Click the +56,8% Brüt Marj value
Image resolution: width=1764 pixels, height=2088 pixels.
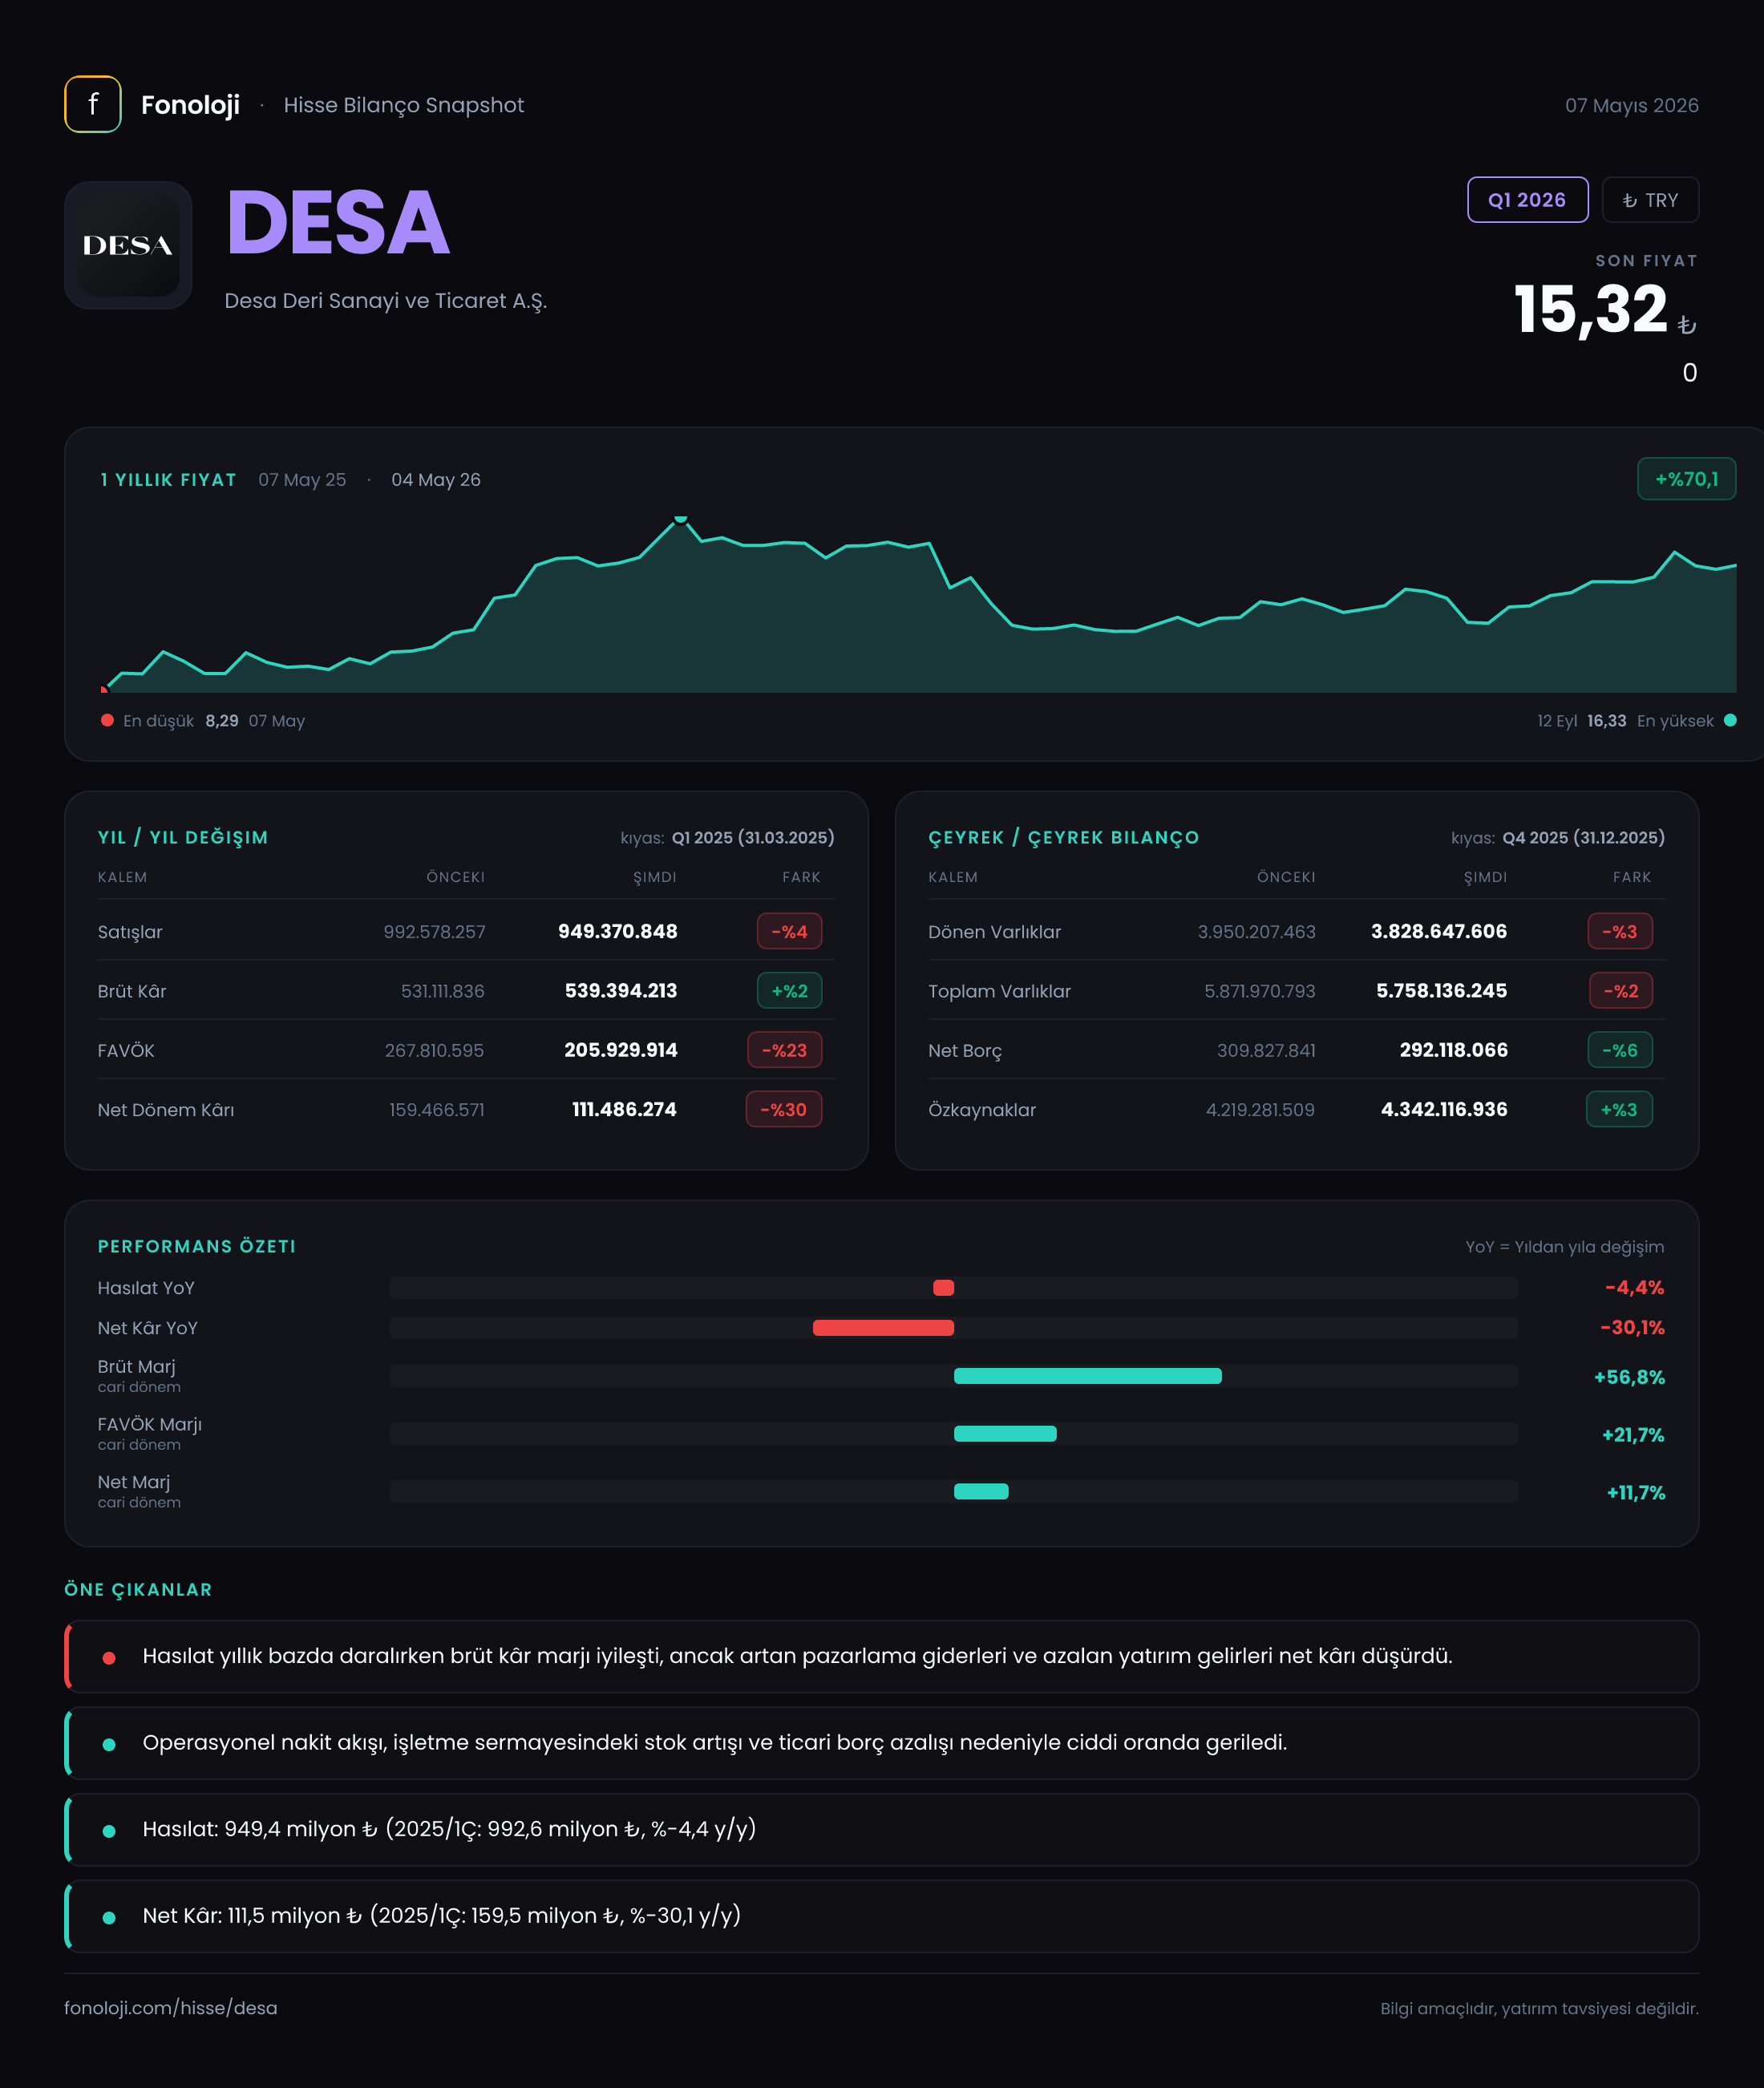(x=1629, y=1377)
